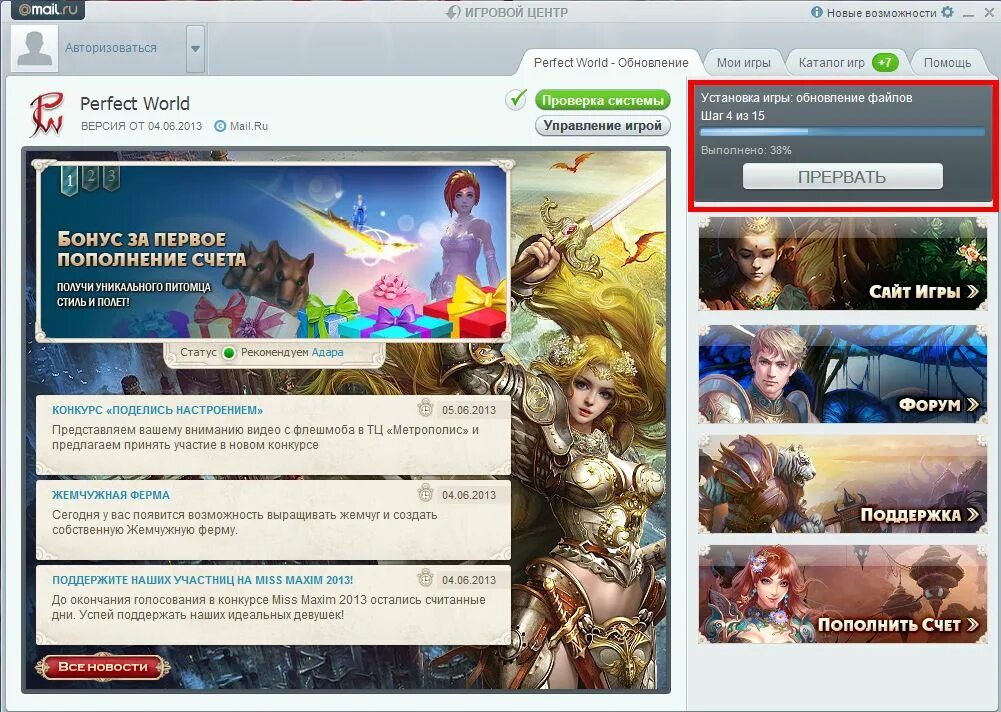The height and width of the screenshot is (712, 1001).
Task: Expand the account dropdown arrow
Action: 195,49
